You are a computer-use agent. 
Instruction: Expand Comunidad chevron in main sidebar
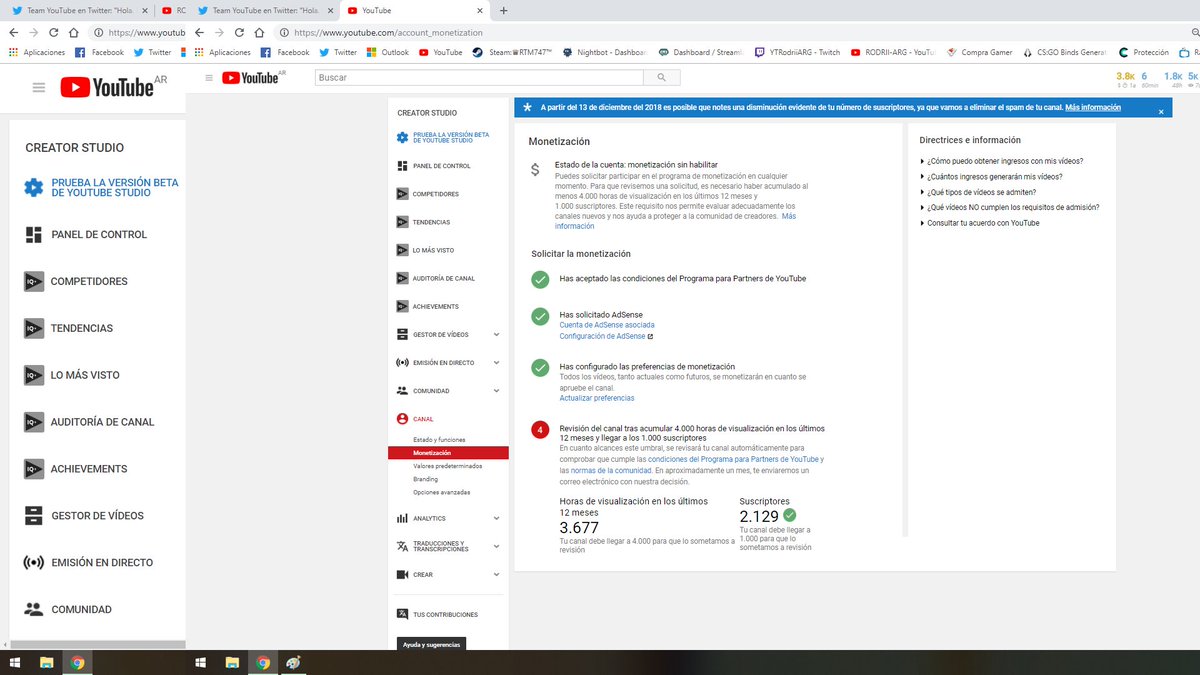497,391
